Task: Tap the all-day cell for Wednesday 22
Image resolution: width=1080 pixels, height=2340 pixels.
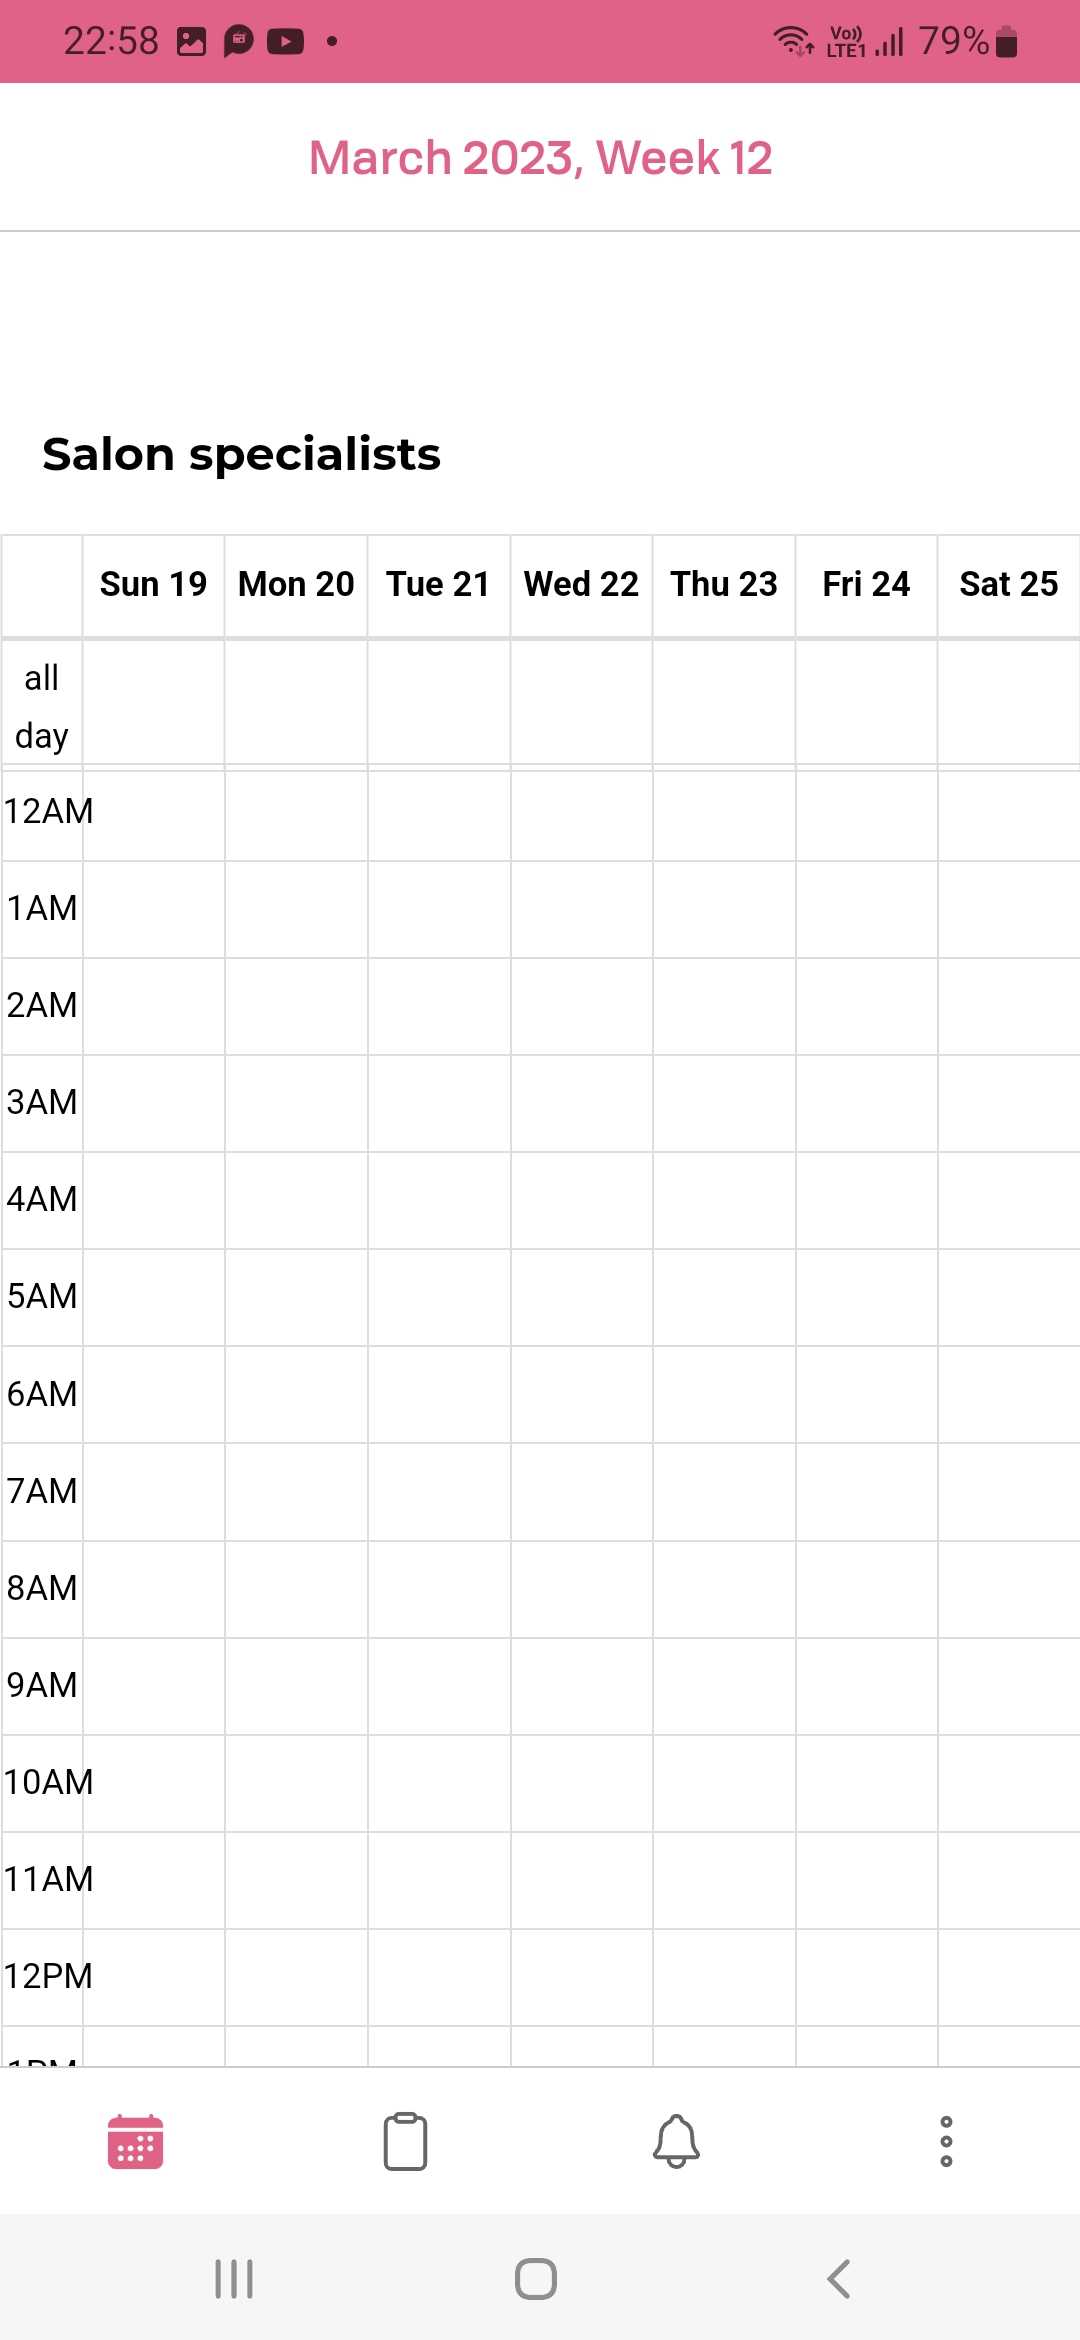Action: 581,704
